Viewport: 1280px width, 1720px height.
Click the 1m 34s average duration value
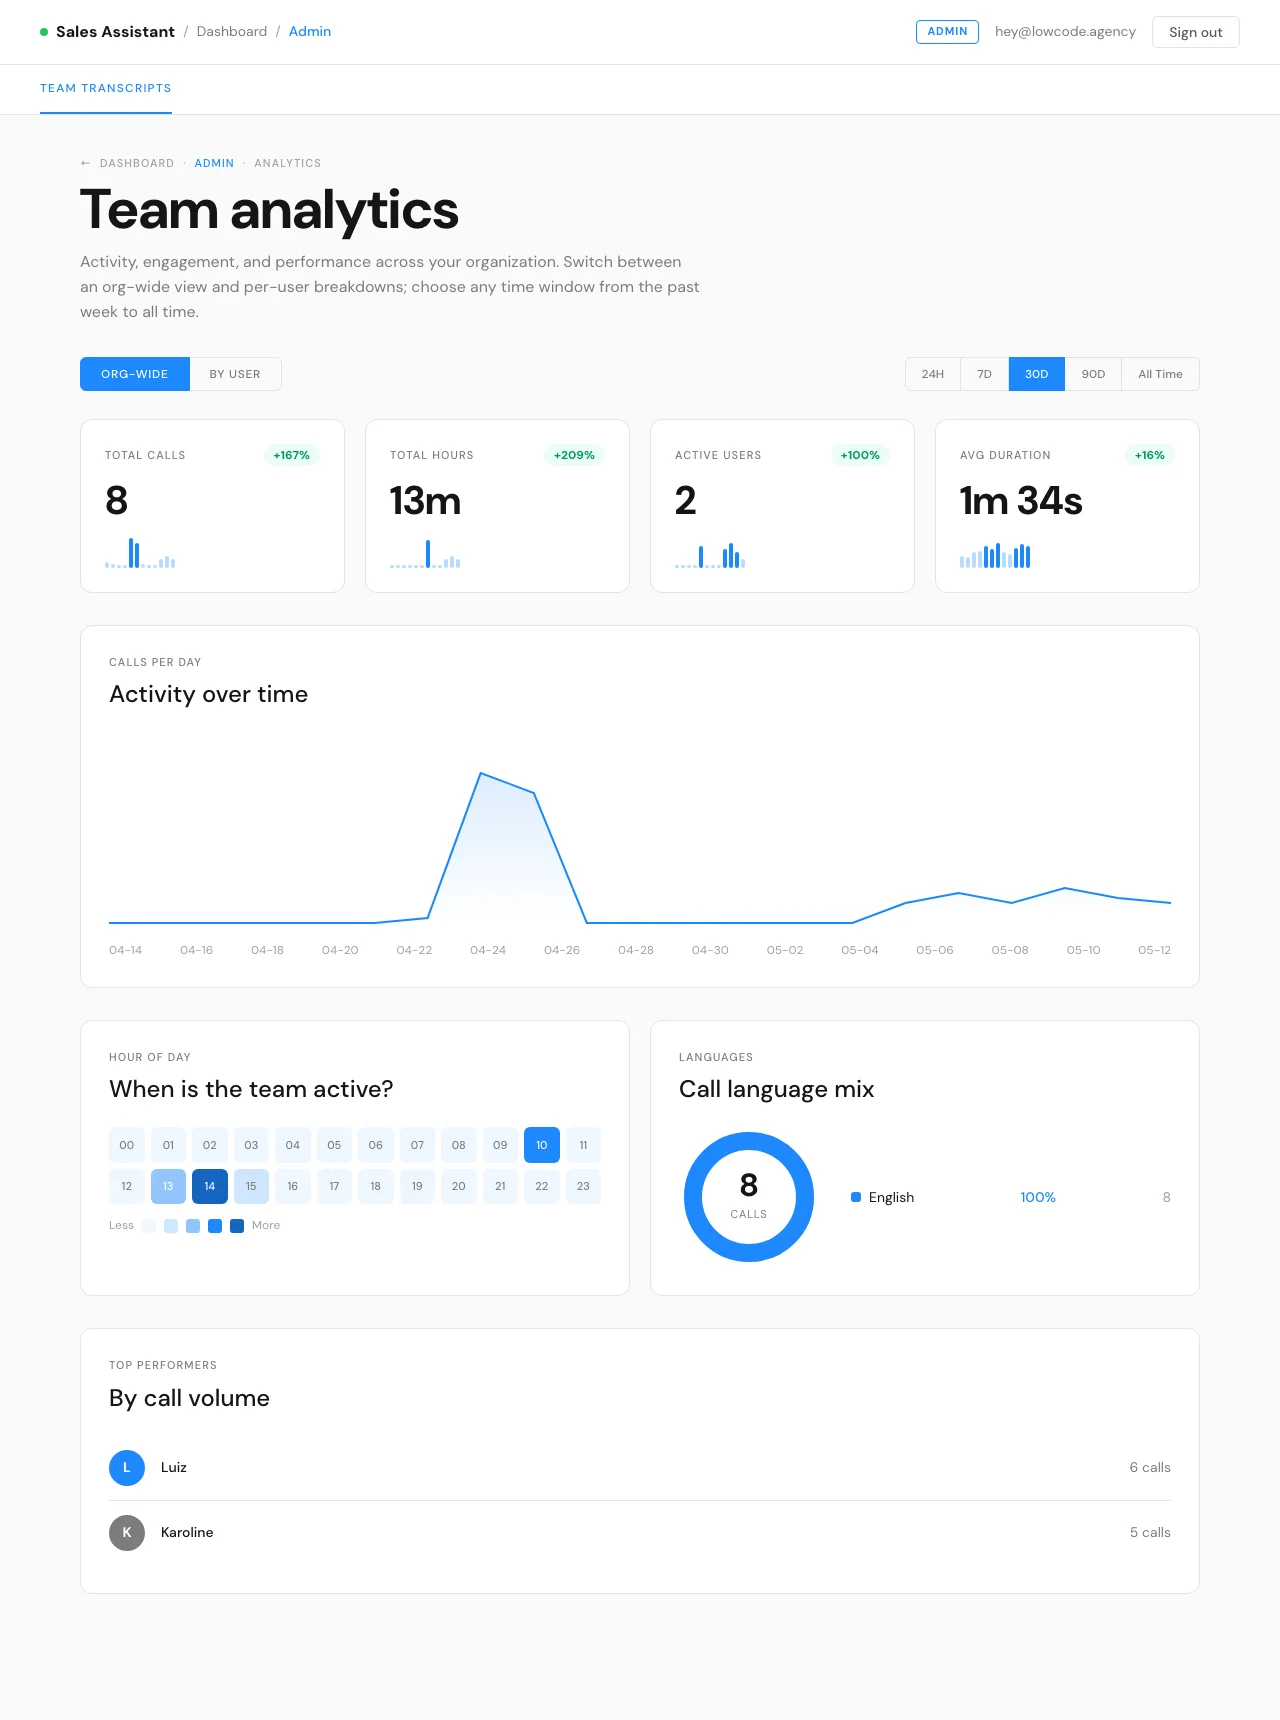click(1021, 501)
